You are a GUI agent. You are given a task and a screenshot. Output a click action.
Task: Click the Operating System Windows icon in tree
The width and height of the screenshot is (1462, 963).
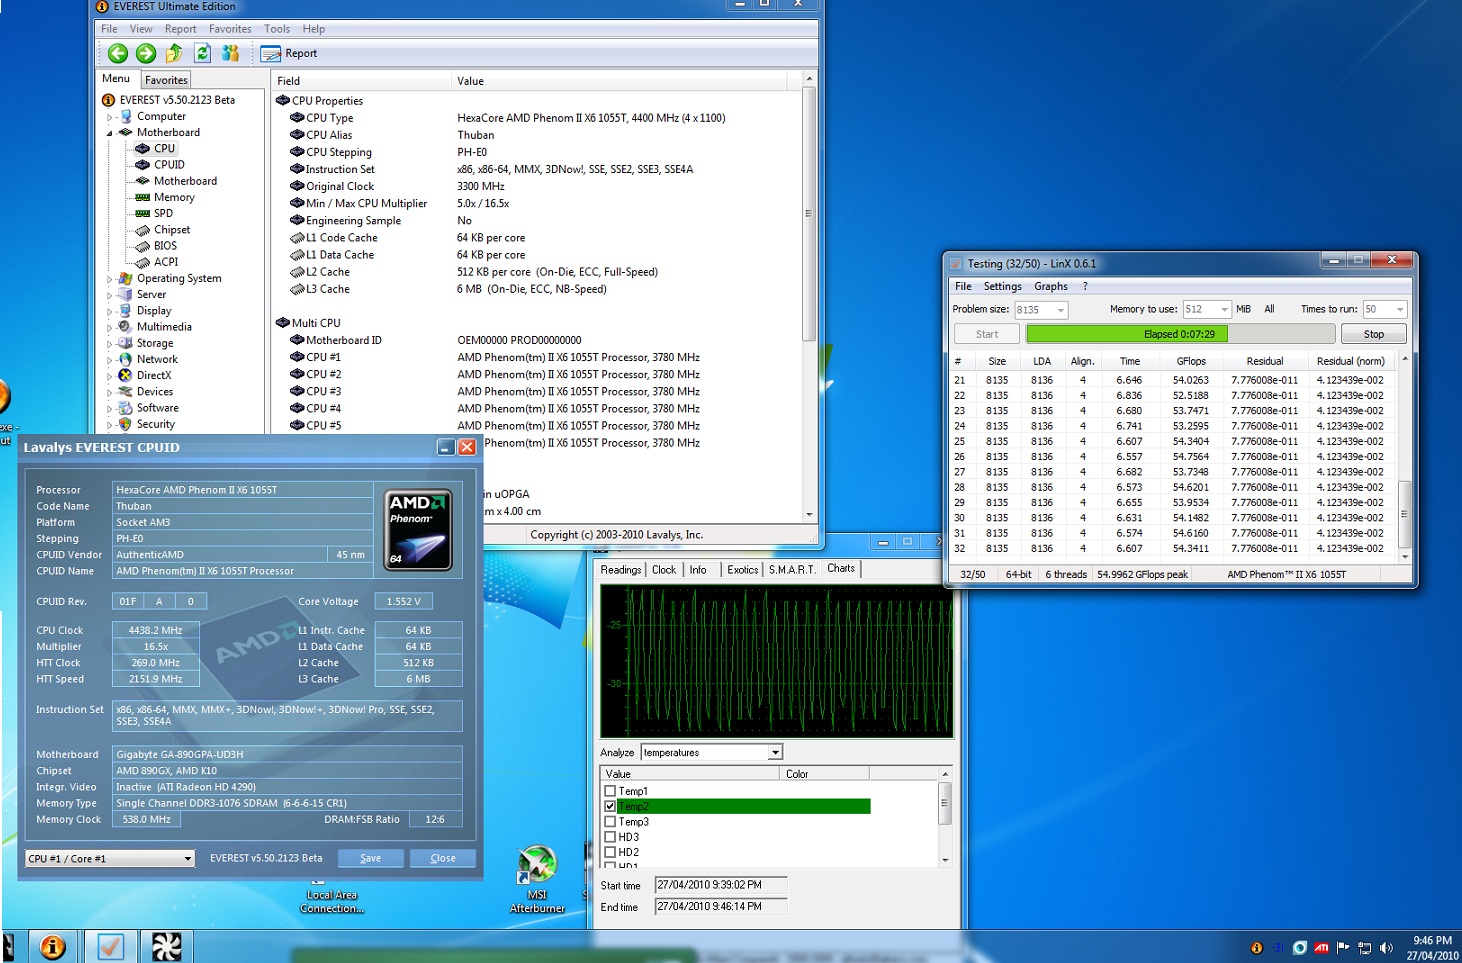click(125, 278)
